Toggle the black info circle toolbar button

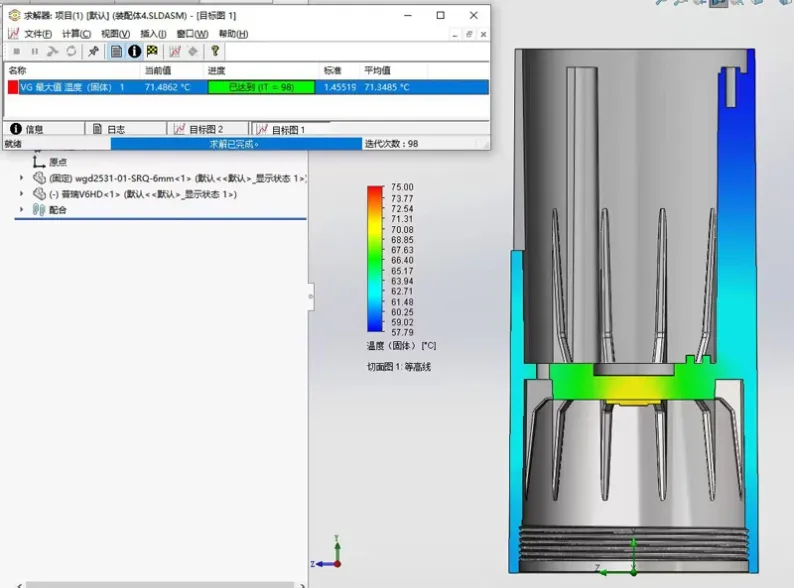pyautogui.click(x=134, y=51)
